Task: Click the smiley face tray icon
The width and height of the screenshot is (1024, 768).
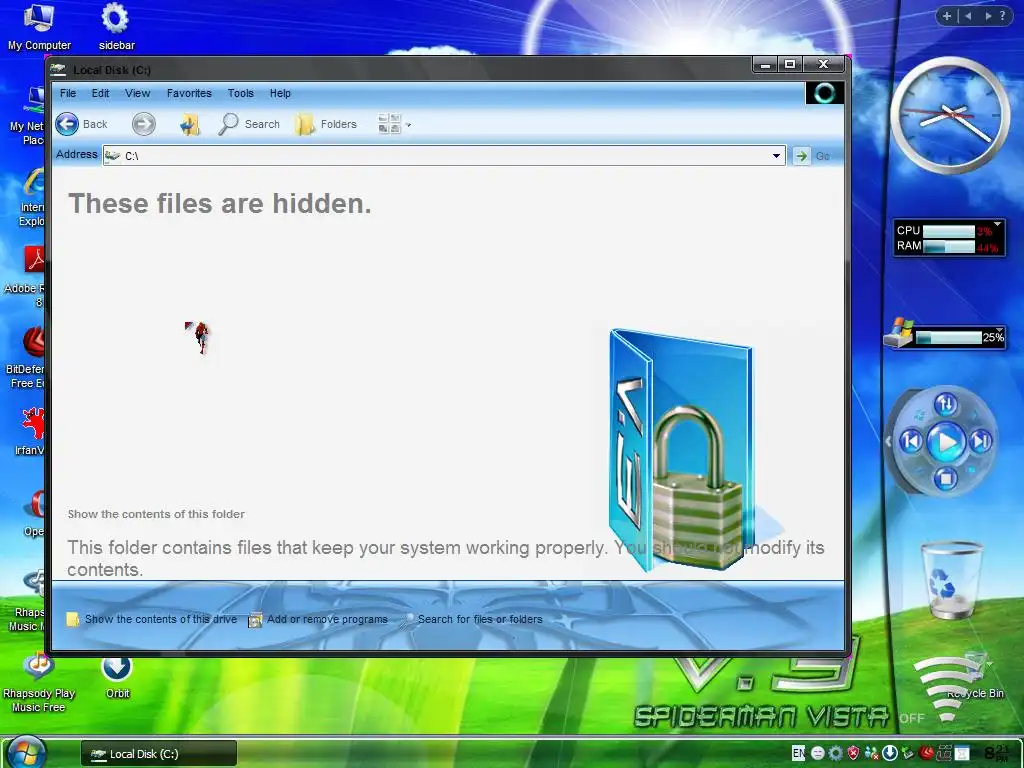Action: click(x=817, y=753)
